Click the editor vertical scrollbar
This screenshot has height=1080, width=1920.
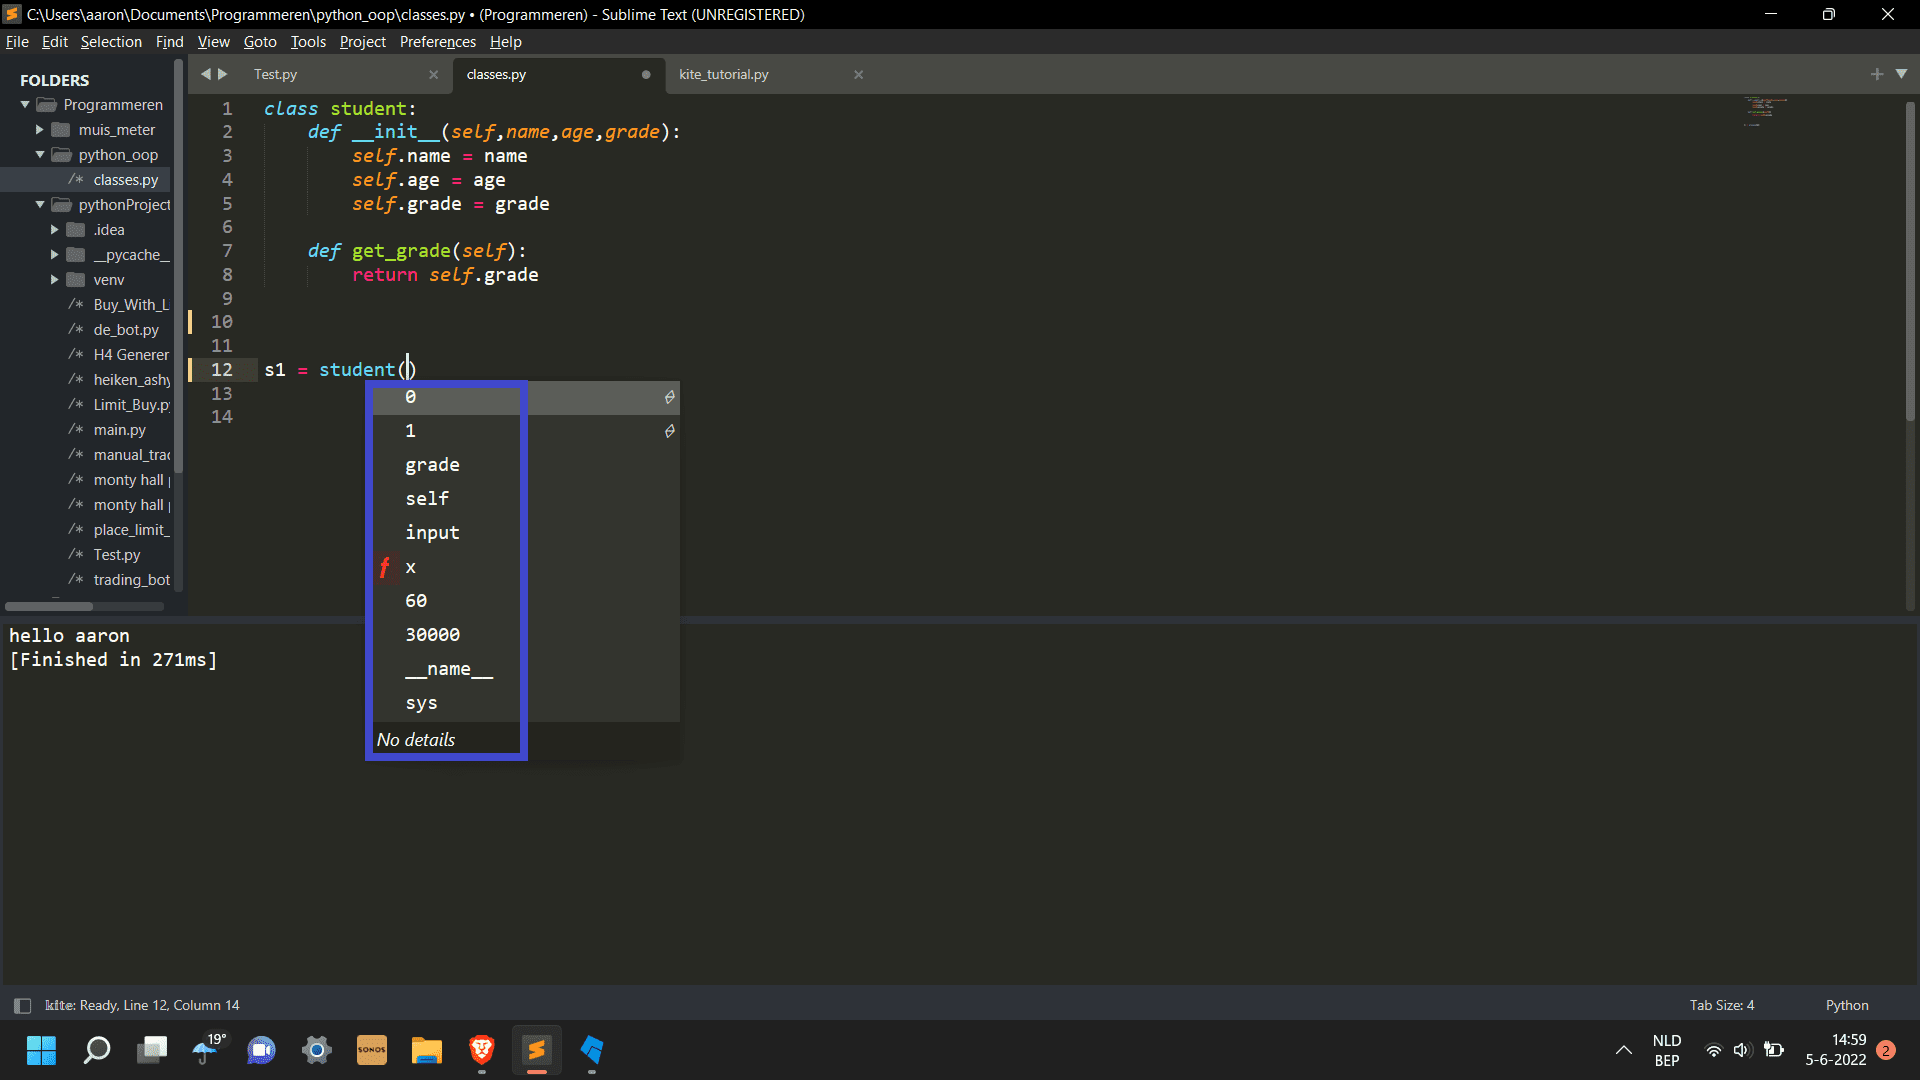point(1910,260)
